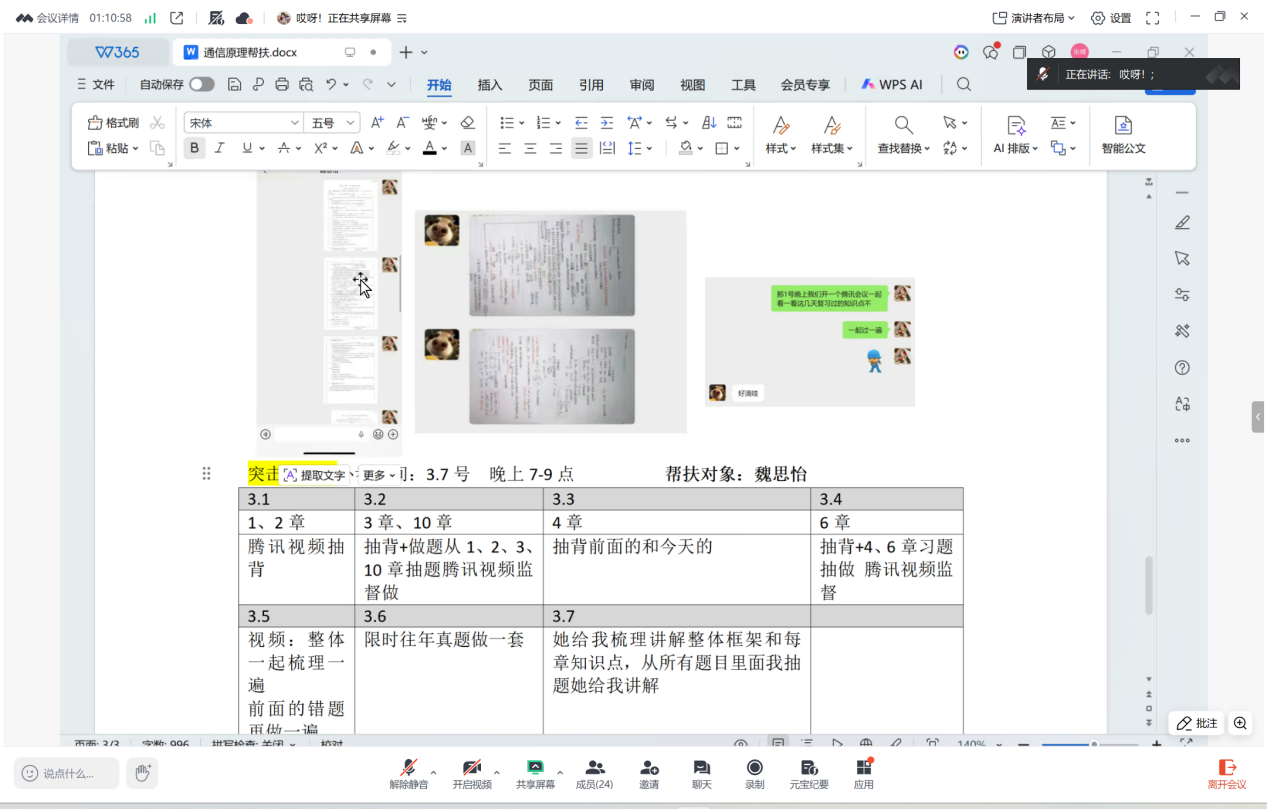Open the Review (审阅) ribbon tab
The image size is (1267, 809).
[642, 85]
